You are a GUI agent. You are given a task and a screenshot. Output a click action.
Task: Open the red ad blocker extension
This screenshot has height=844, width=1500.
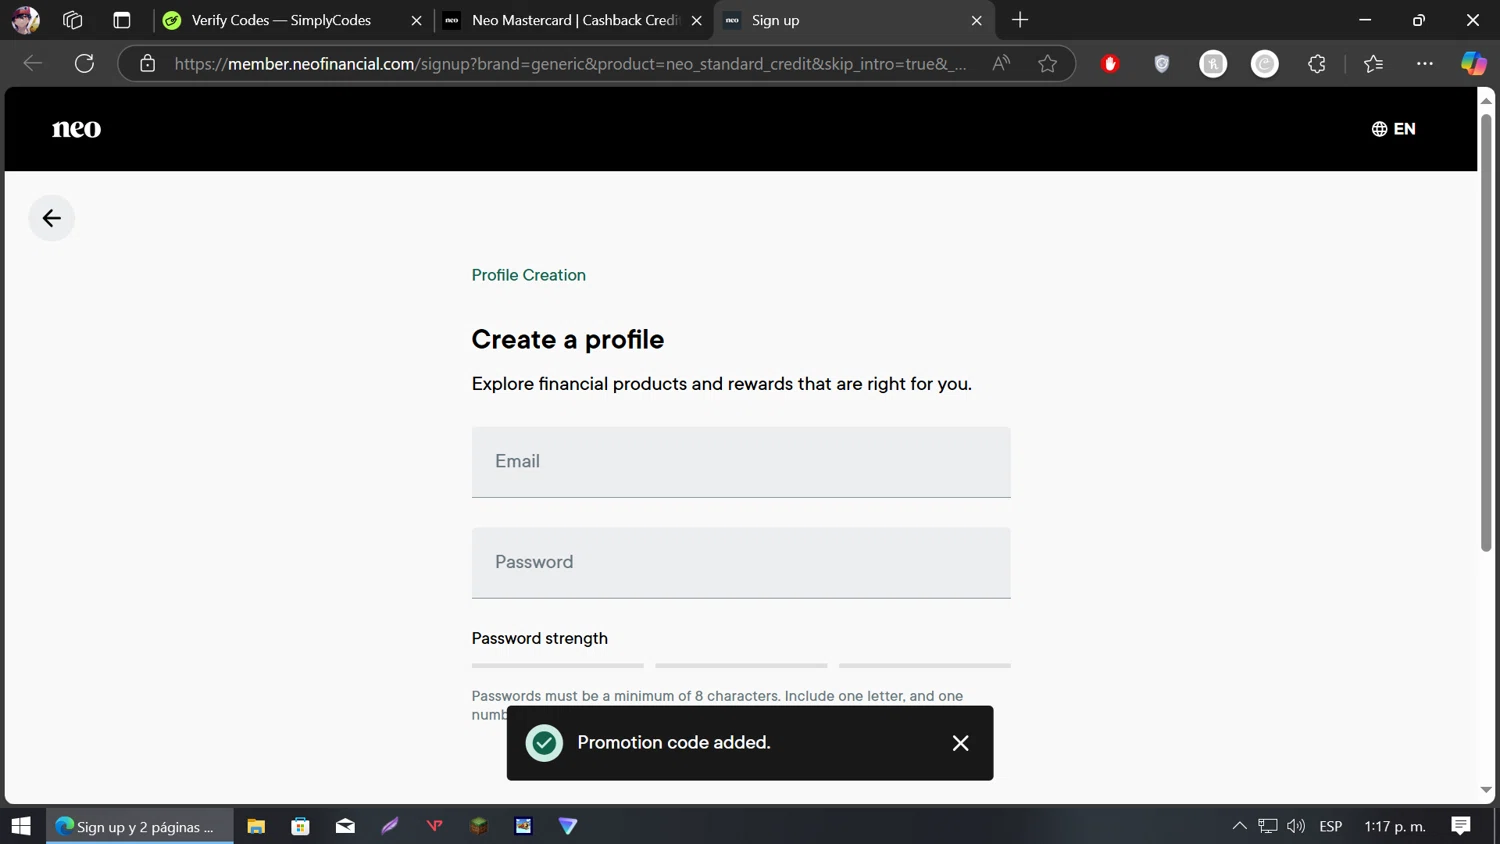(1110, 64)
